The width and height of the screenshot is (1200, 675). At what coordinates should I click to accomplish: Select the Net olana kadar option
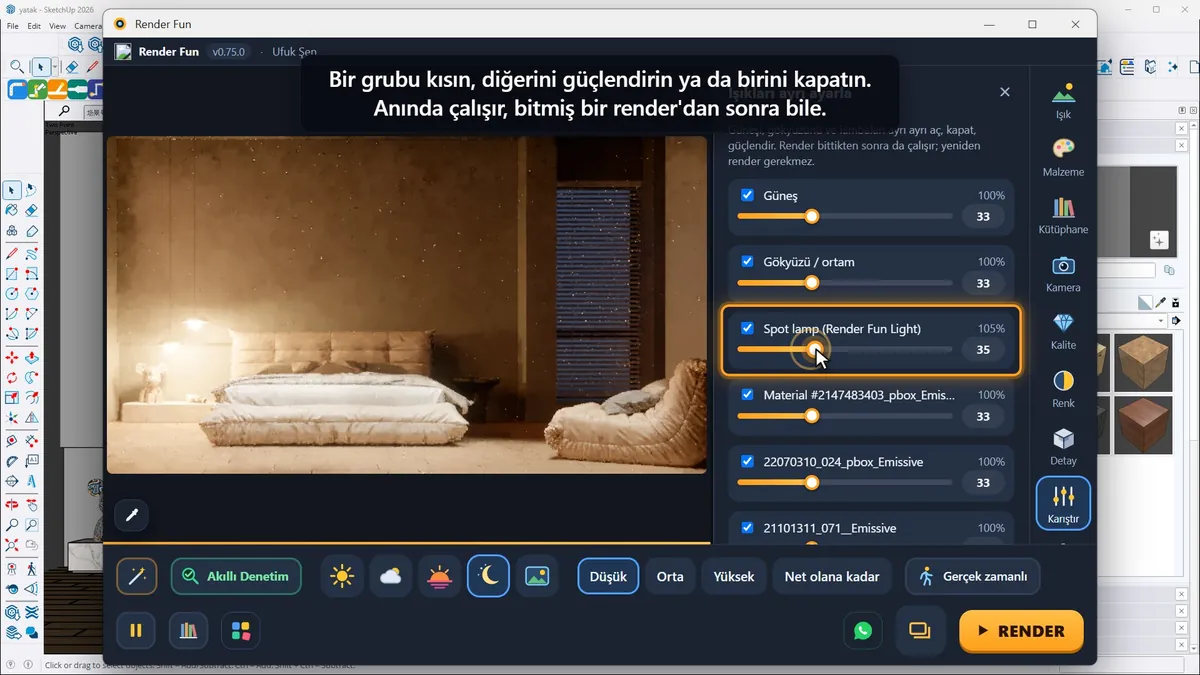tap(832, 576)
